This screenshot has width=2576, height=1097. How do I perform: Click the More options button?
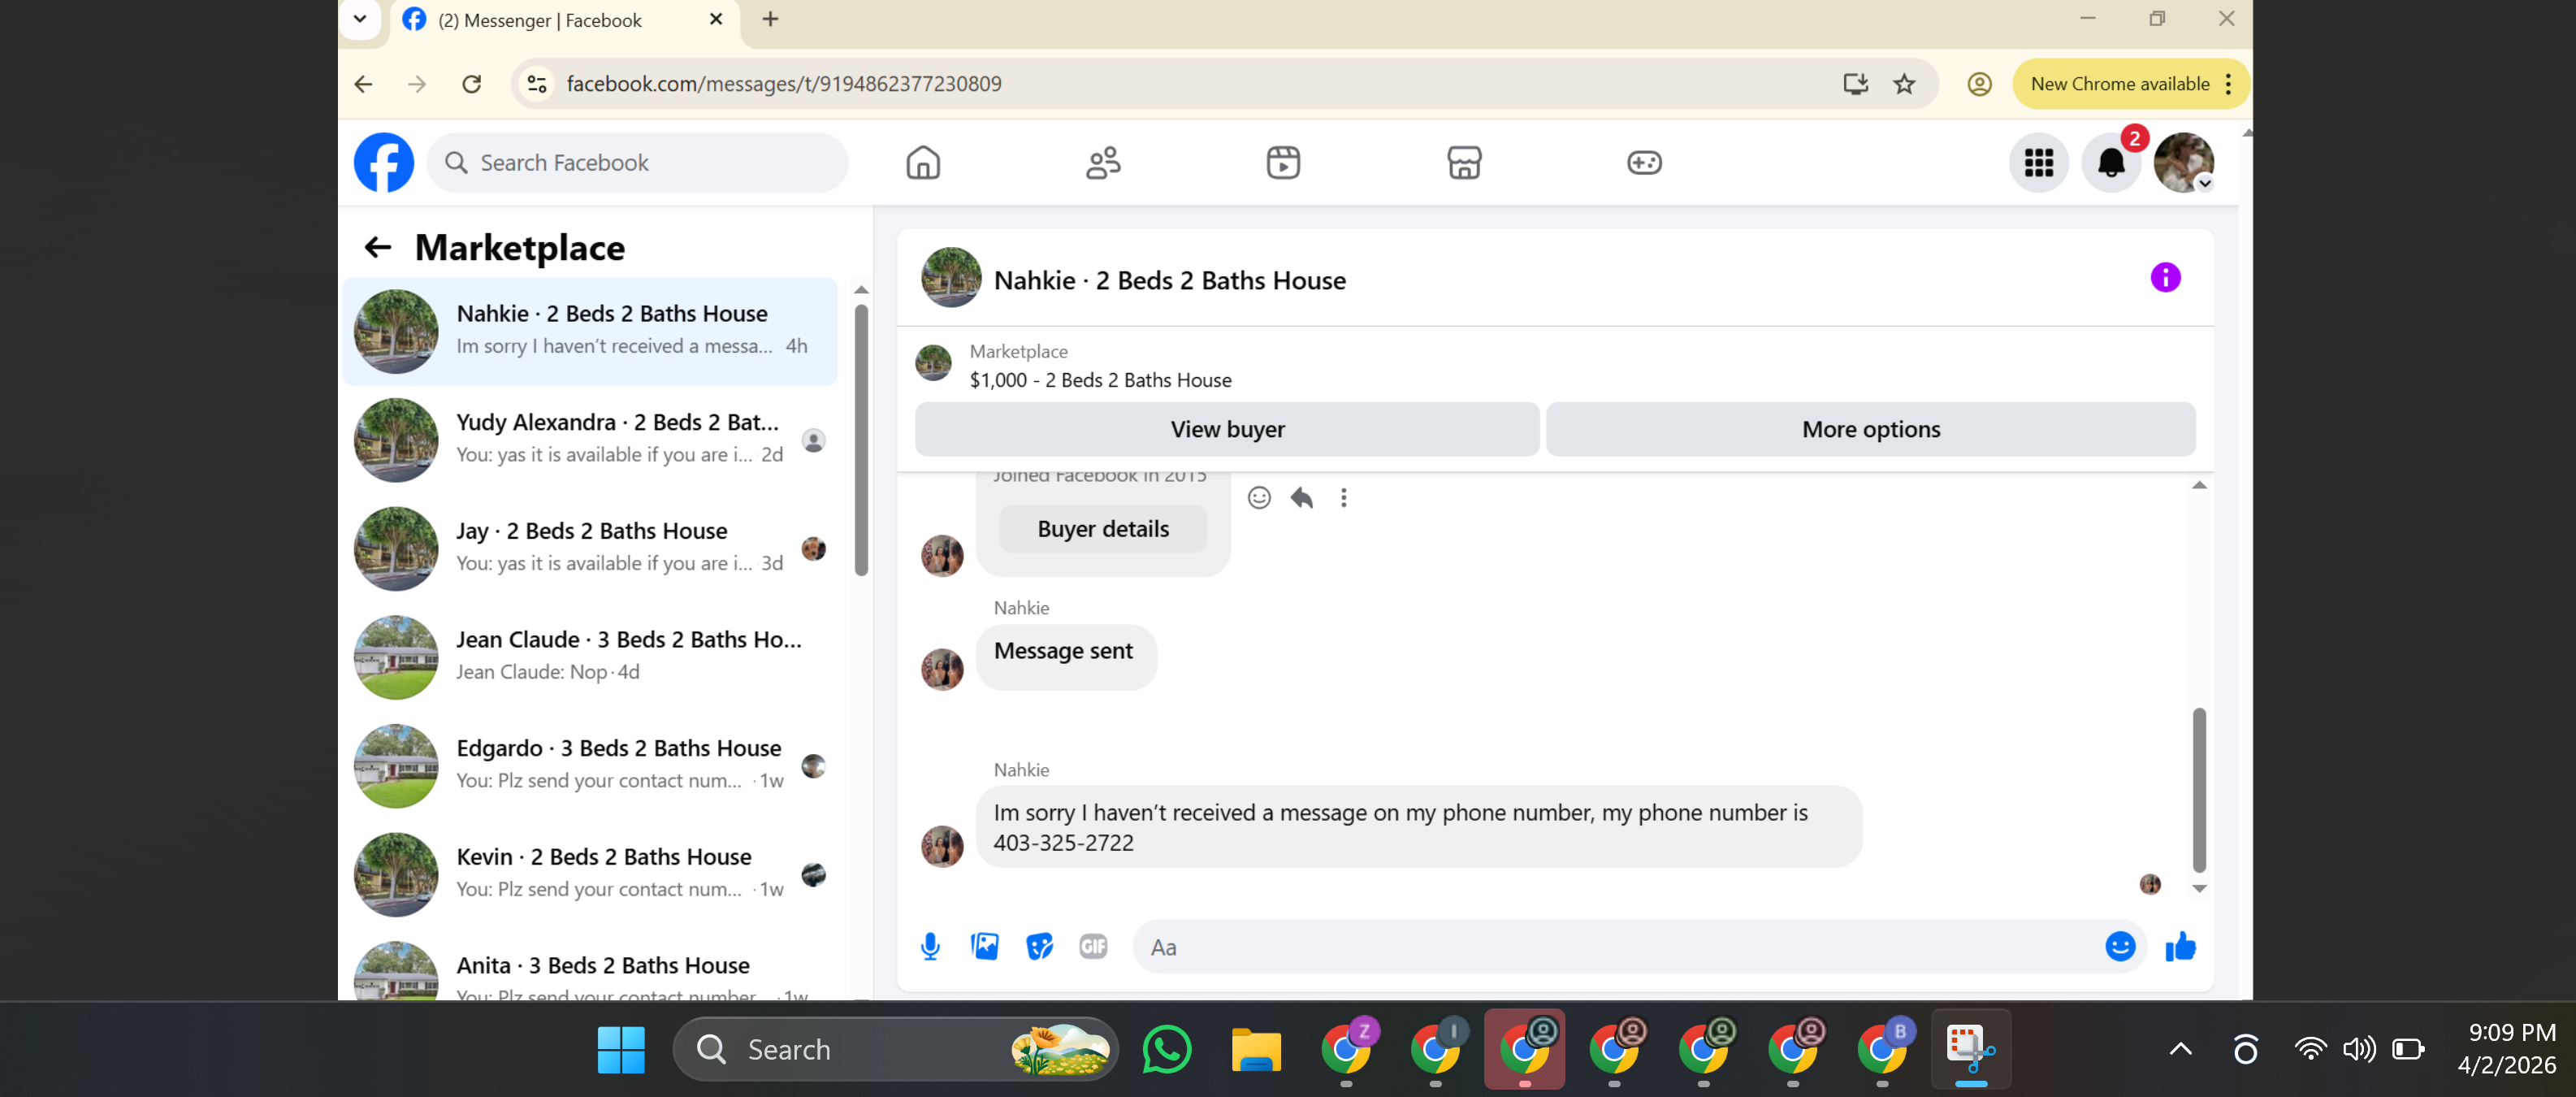coord(1870,429)
